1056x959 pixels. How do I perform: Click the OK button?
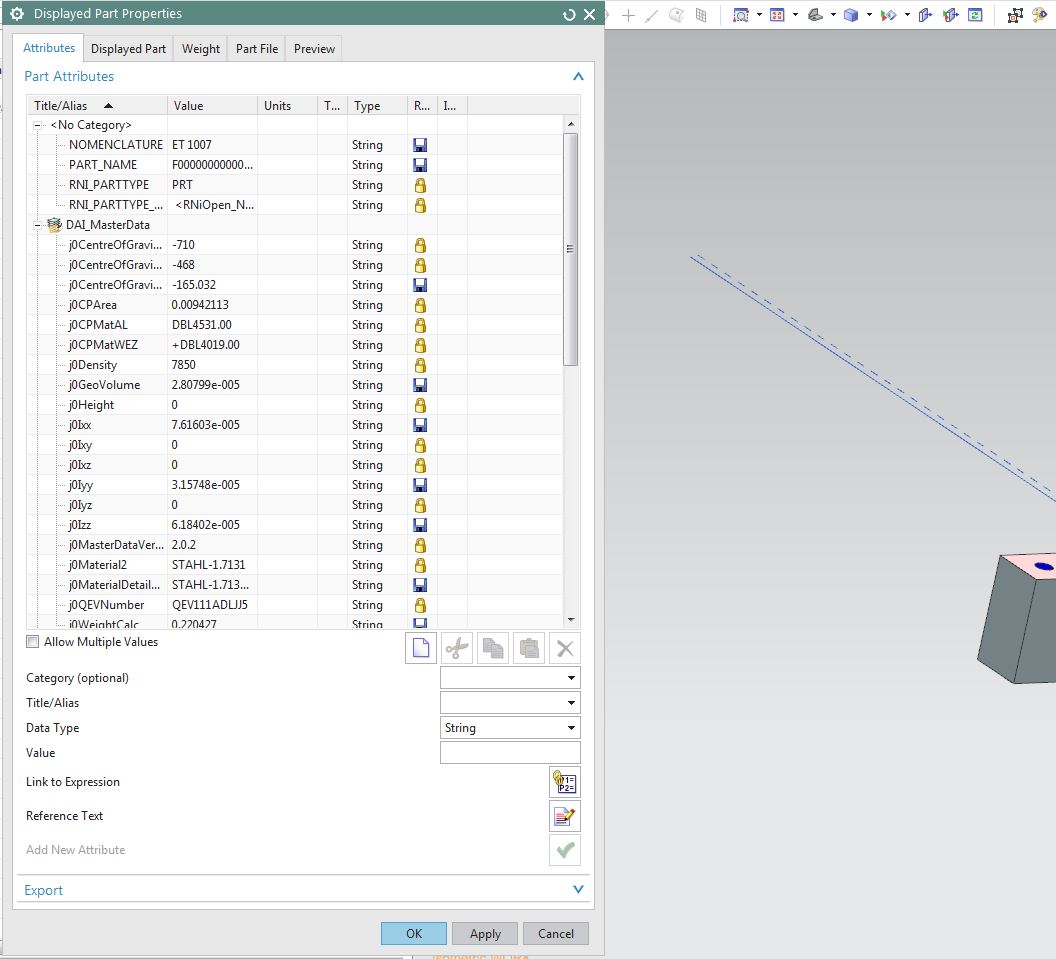[x=414, y=933]
